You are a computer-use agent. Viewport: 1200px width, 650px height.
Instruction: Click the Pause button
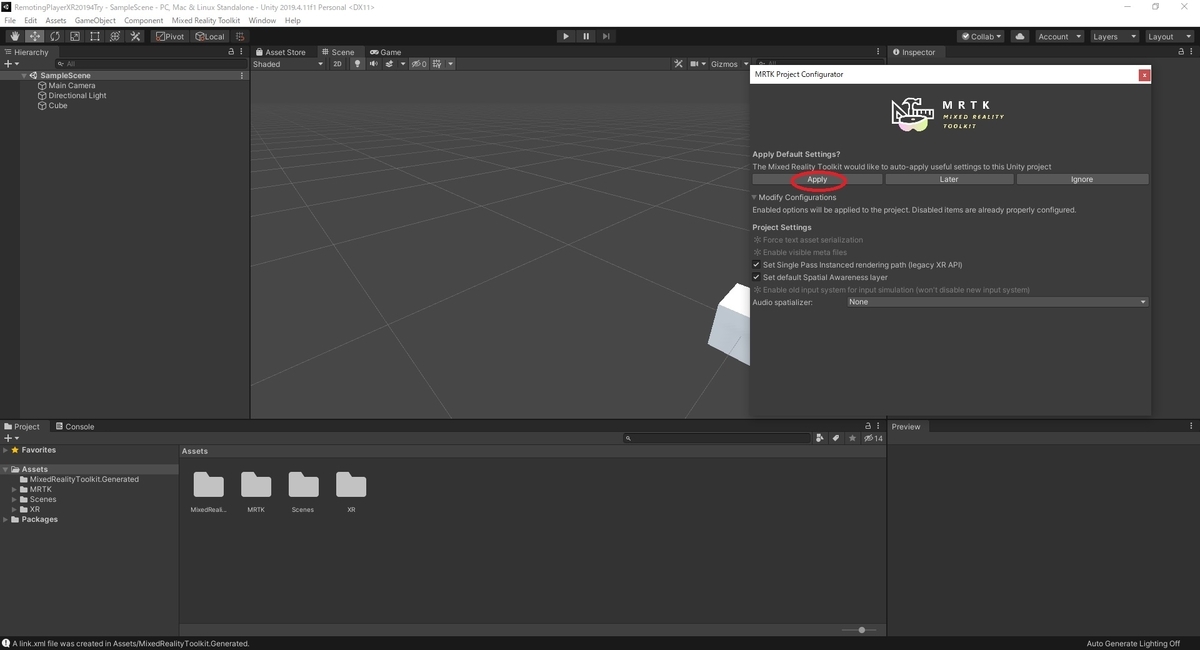(x=586, y=37)
